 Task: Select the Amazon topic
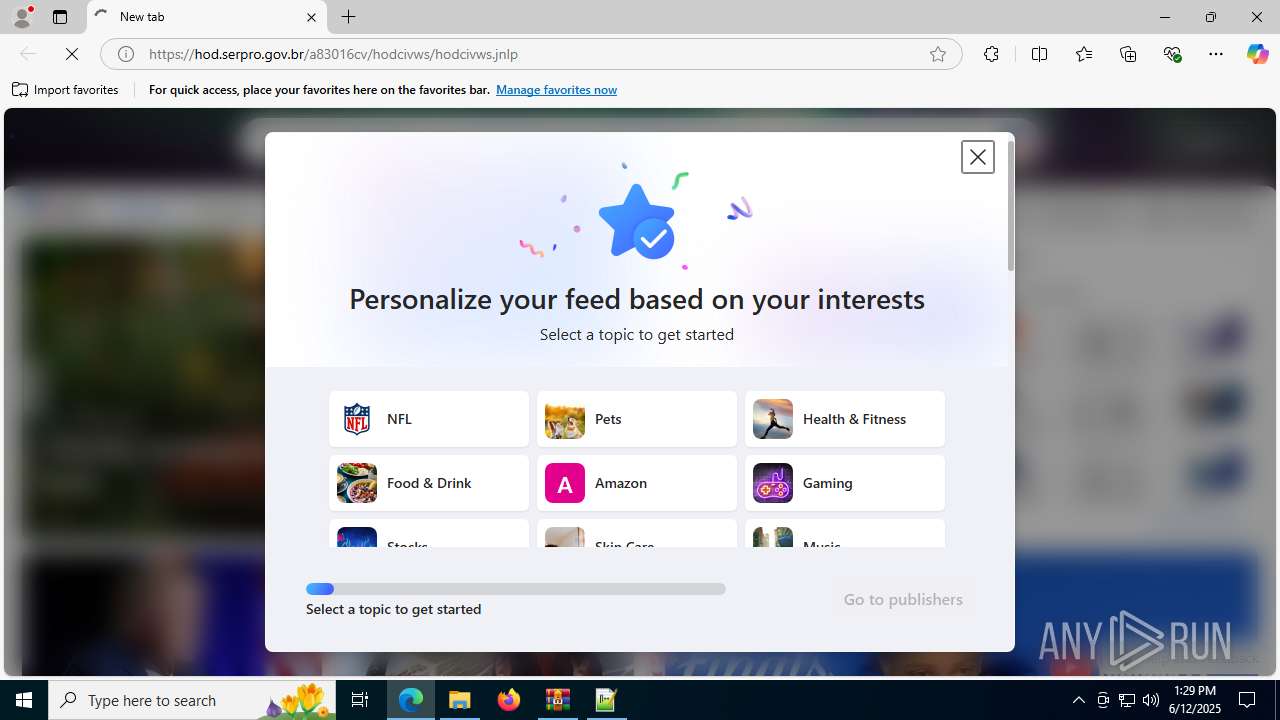coord(637,483)
